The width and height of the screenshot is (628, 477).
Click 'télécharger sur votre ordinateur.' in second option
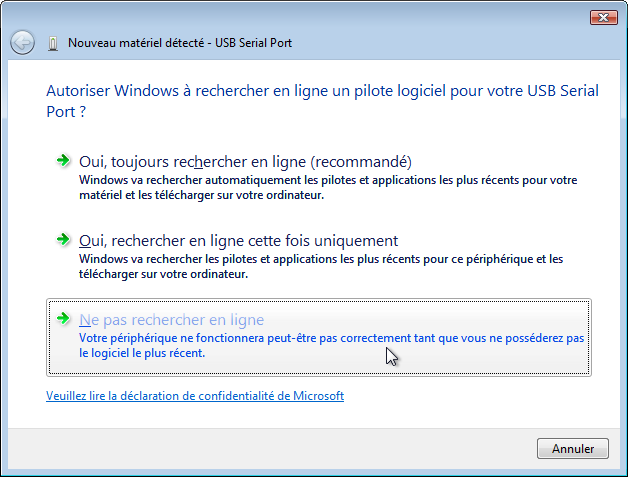point(163,274)
